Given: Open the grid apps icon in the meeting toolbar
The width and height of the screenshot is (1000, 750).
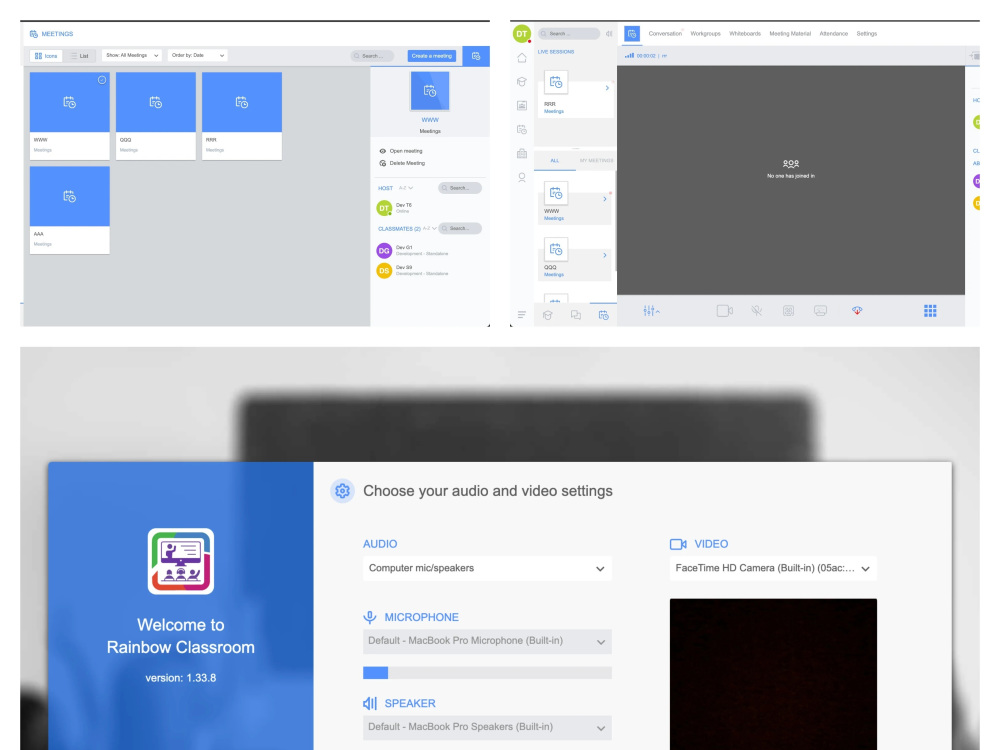Looking at the screenshot, I should click(x=930, y=311).
